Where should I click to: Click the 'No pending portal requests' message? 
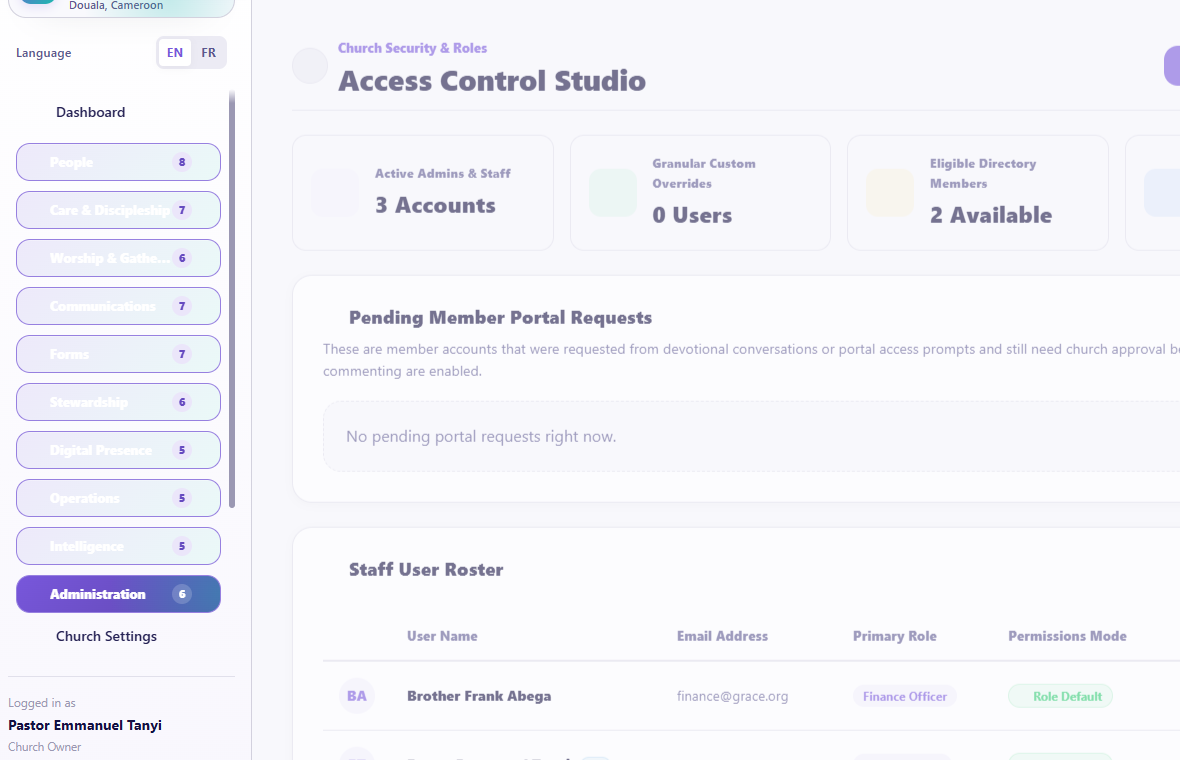click(x=481, y=436)
